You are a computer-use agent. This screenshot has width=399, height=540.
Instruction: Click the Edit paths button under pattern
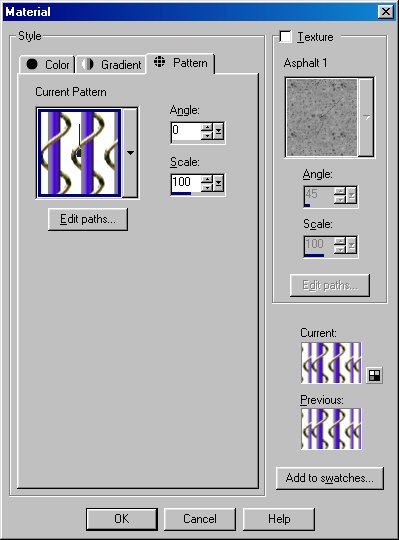point(88,219)
